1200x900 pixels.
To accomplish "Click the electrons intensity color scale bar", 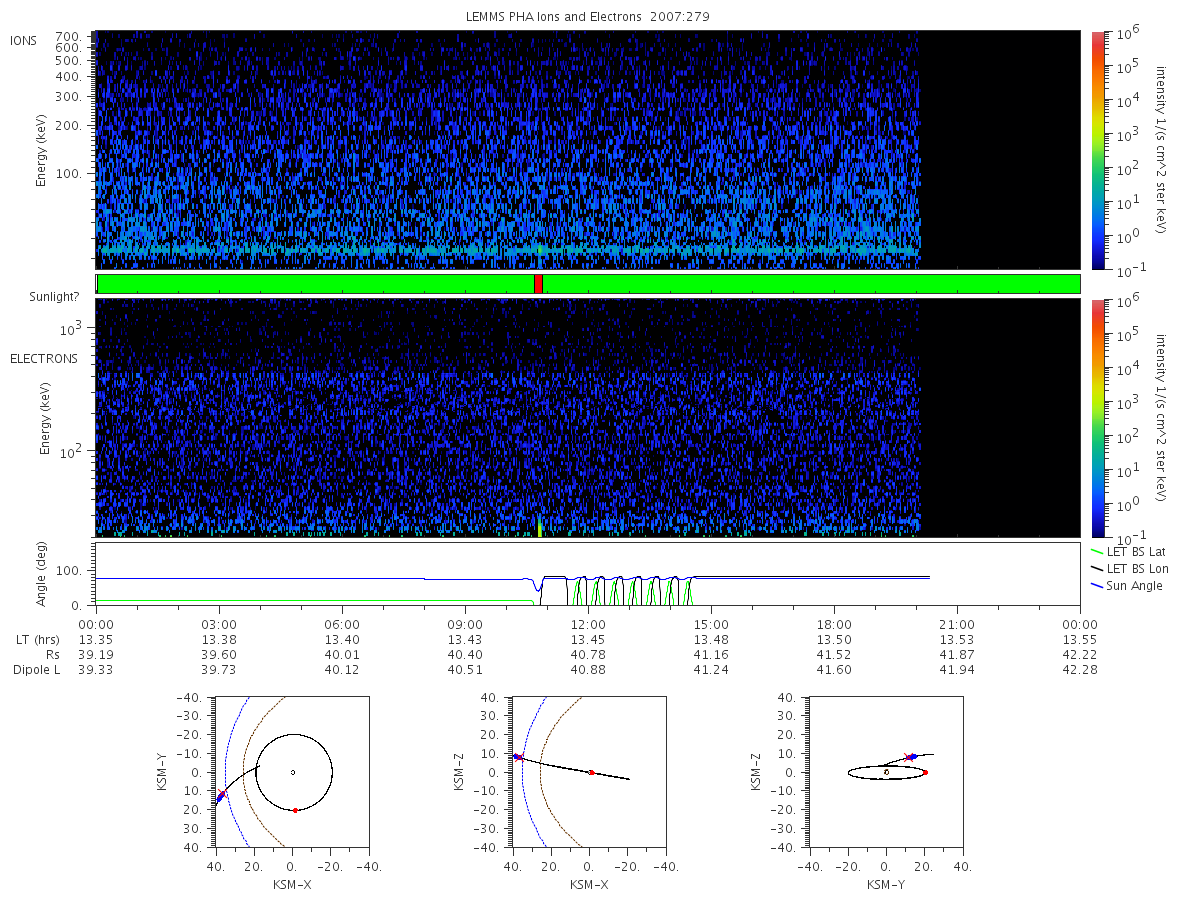I will 1097,417.
